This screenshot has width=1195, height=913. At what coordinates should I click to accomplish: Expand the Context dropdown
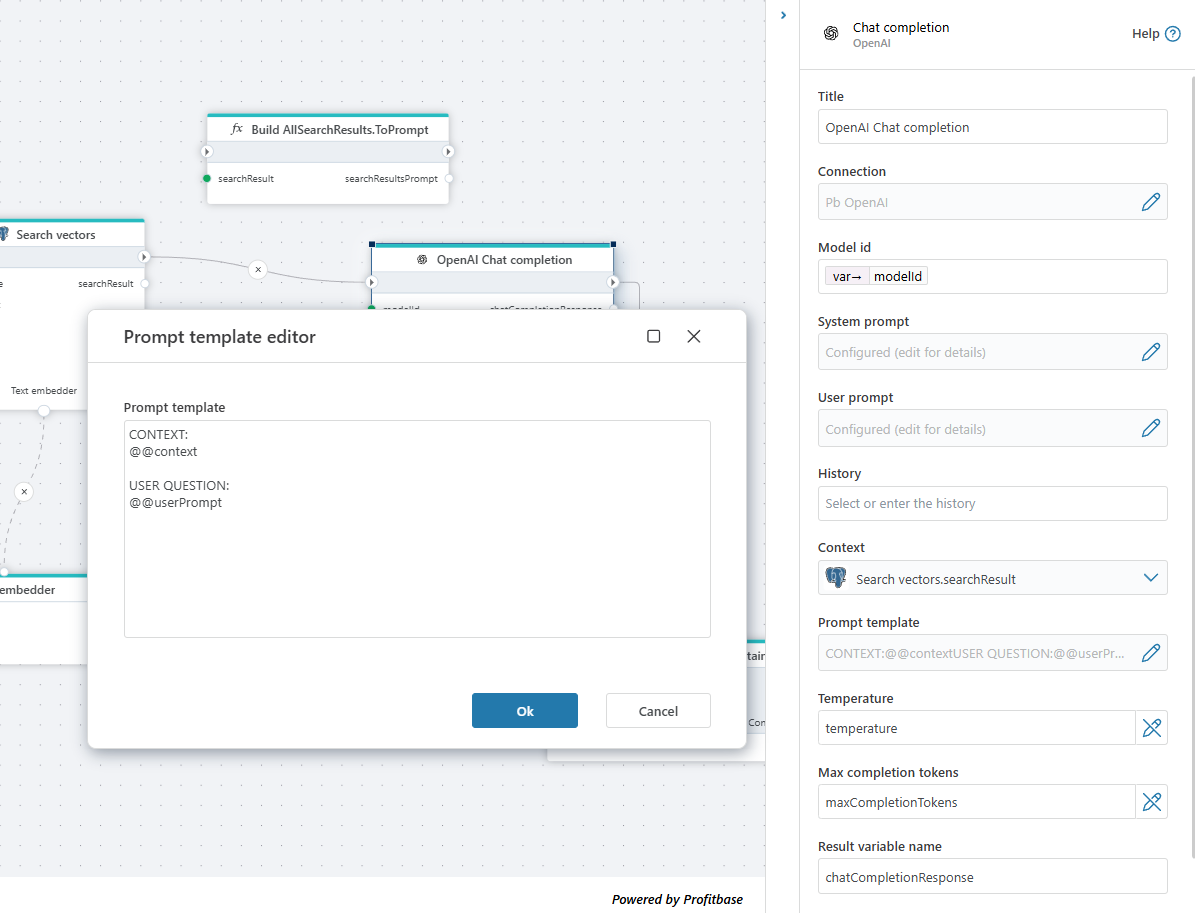coord(1150,578)
